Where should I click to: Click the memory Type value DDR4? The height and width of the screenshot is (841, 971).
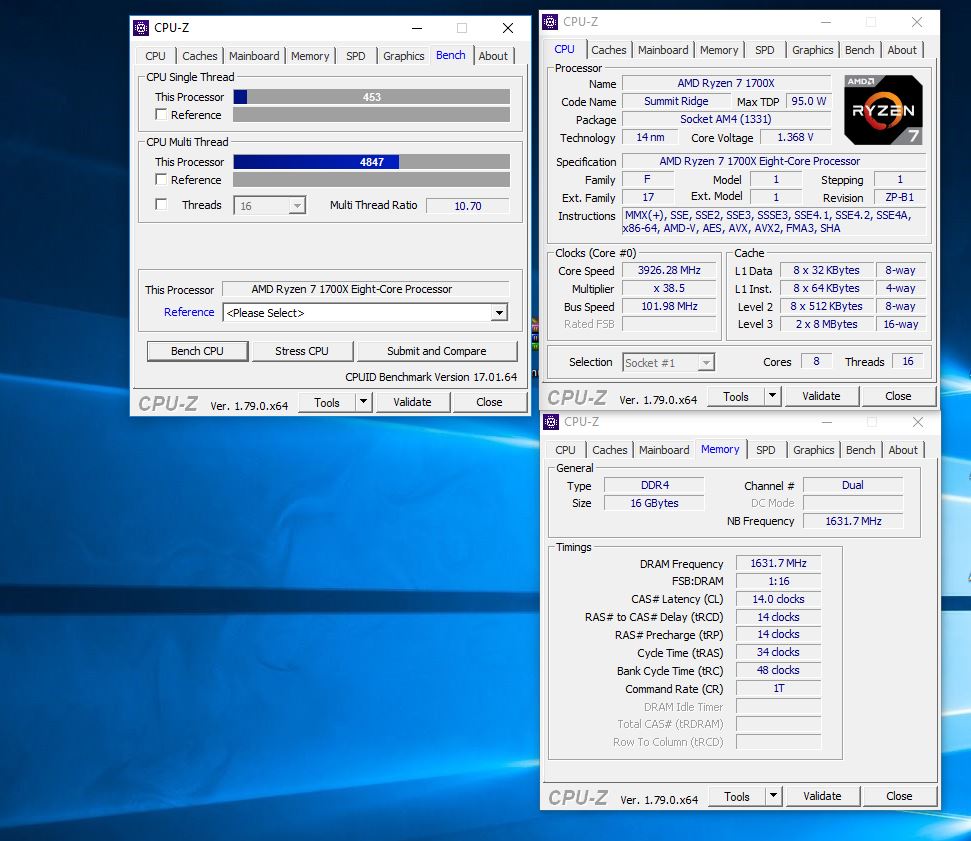click(655, 485)
